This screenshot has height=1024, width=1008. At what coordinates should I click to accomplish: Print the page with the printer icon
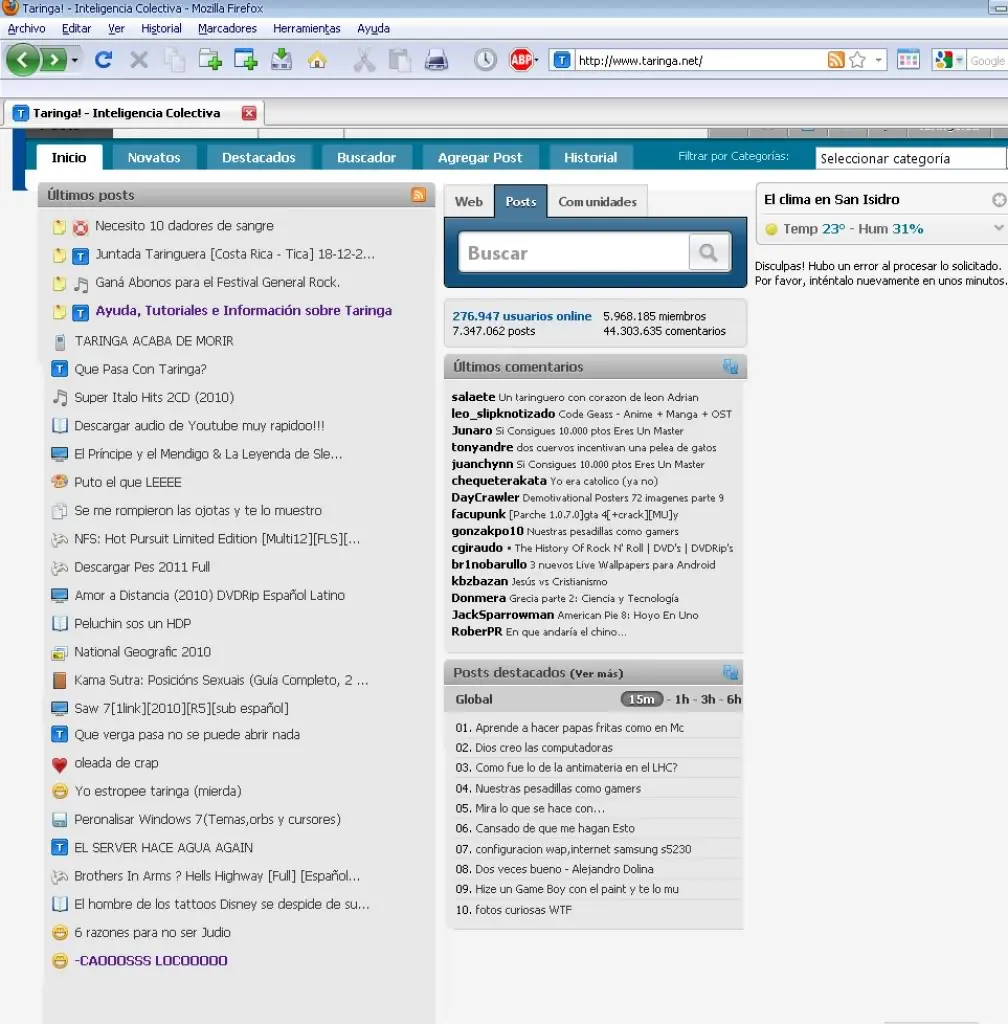436,60
